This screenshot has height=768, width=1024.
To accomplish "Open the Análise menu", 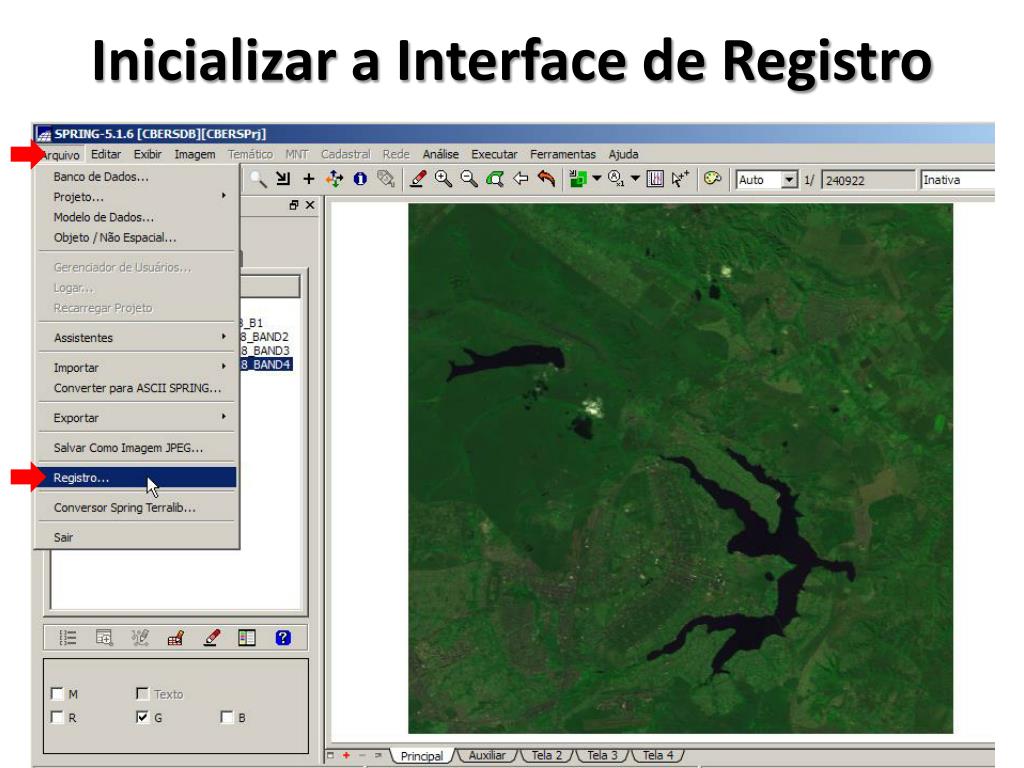I will 441,154.
